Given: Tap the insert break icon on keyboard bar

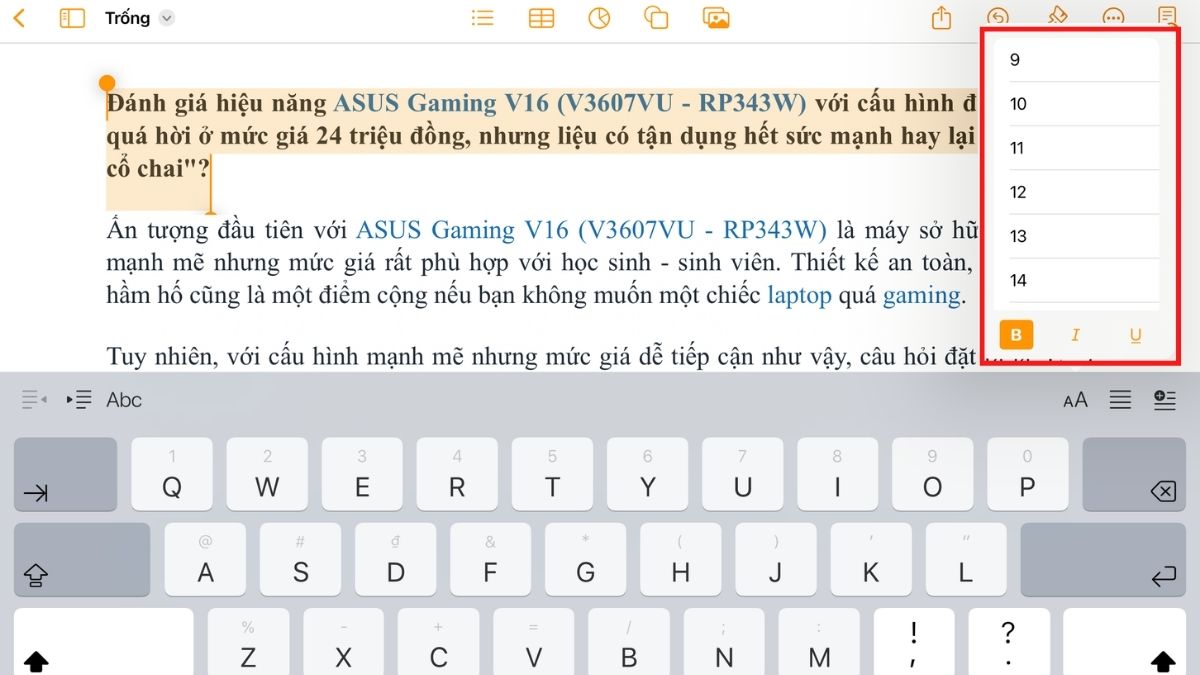Looking at the screenshot, I should click(1165, 400).
